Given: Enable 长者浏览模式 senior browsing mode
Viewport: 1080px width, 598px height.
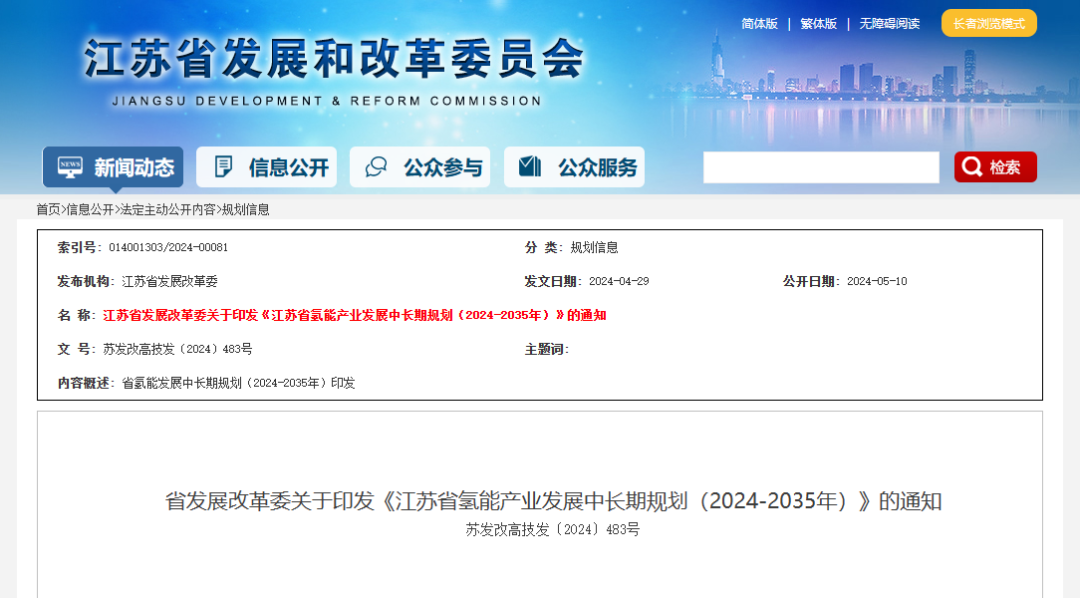Looking at the screenshot, I should pos(989,23).
